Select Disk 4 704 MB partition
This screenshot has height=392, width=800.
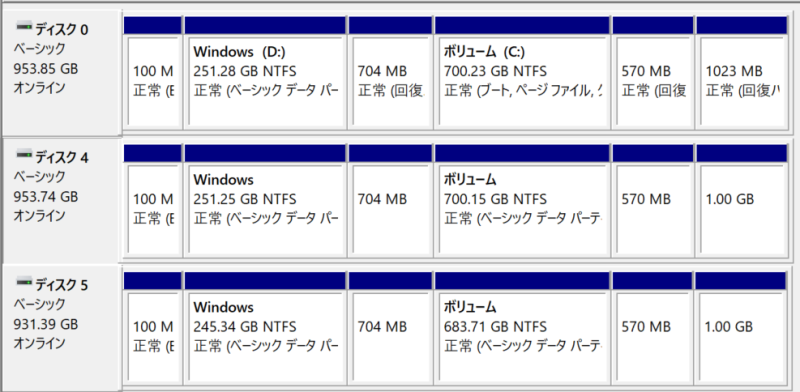[390, 201]
